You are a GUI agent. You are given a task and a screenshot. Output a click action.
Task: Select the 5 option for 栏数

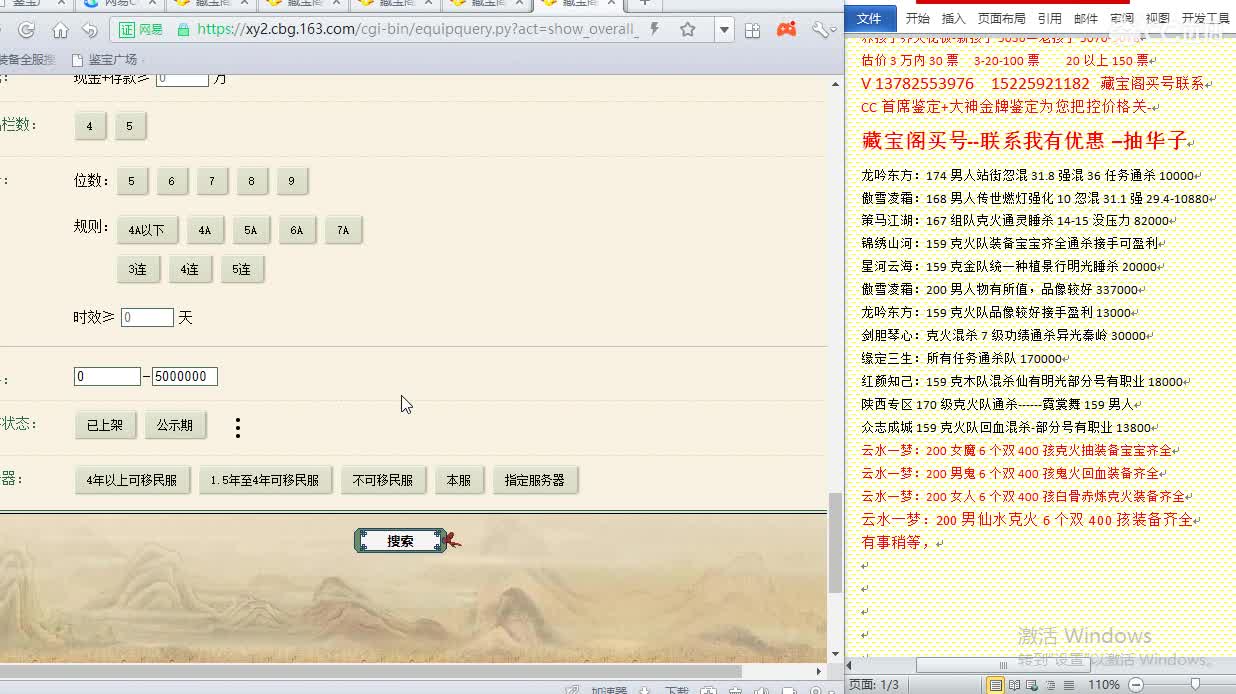tap(130, 126)
